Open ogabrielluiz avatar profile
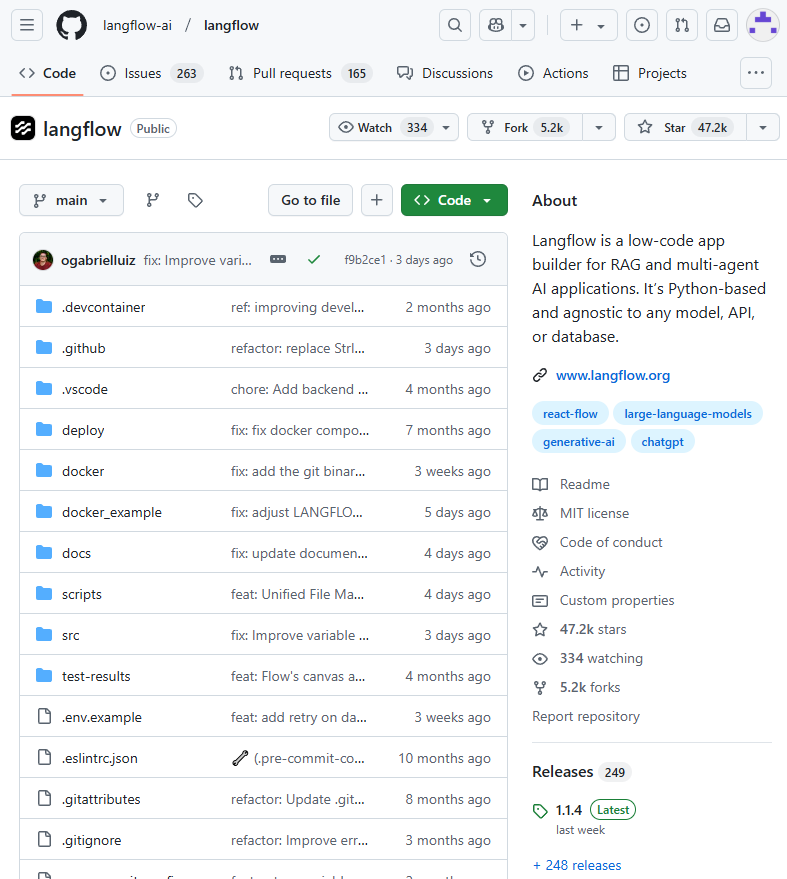This screenshot has width=787, height=879. pos(43,260)
